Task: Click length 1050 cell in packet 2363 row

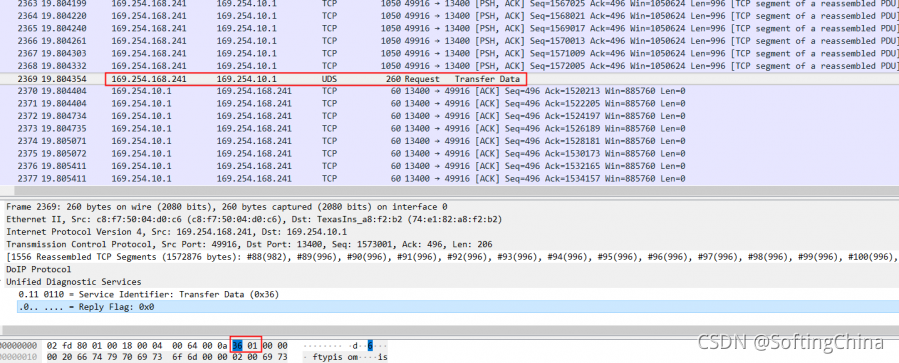Action: point(391,3)
